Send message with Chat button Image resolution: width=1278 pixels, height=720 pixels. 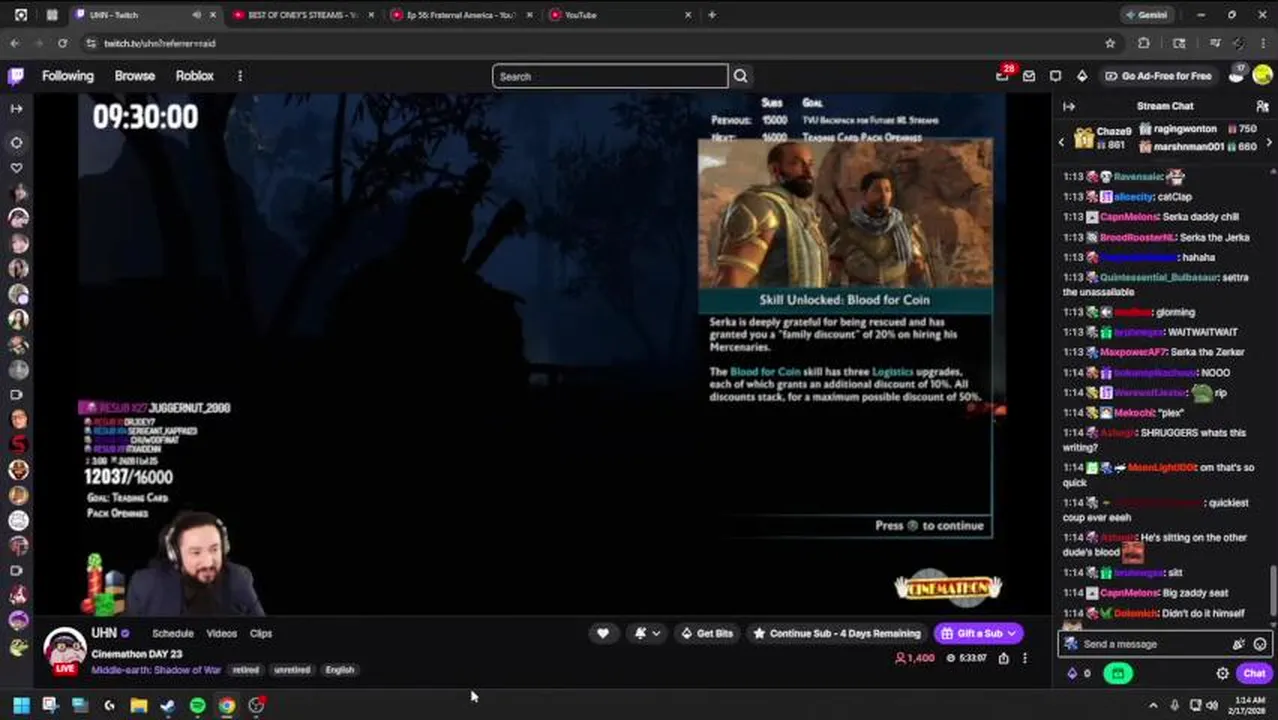pos(1253,673)
